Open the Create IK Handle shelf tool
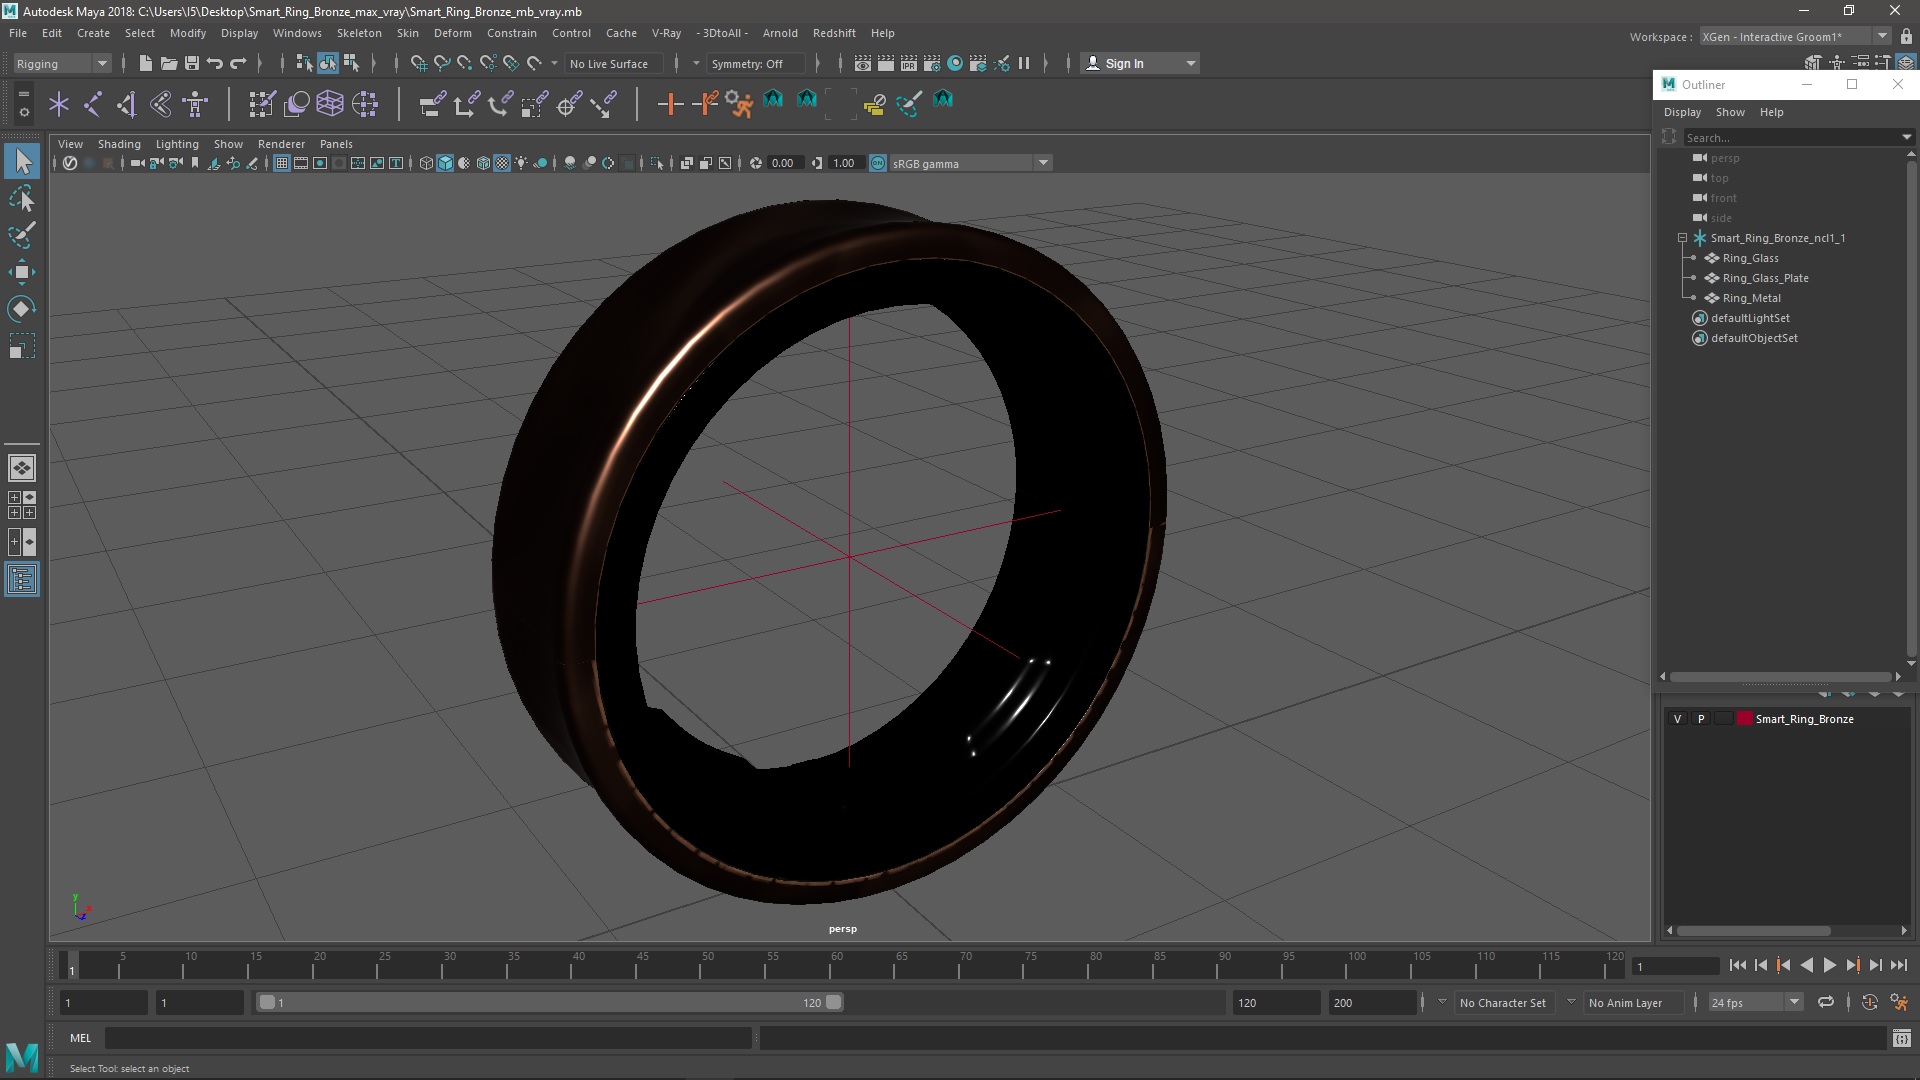Screen dimensions: 1920x1080 [x=127, y=103]
